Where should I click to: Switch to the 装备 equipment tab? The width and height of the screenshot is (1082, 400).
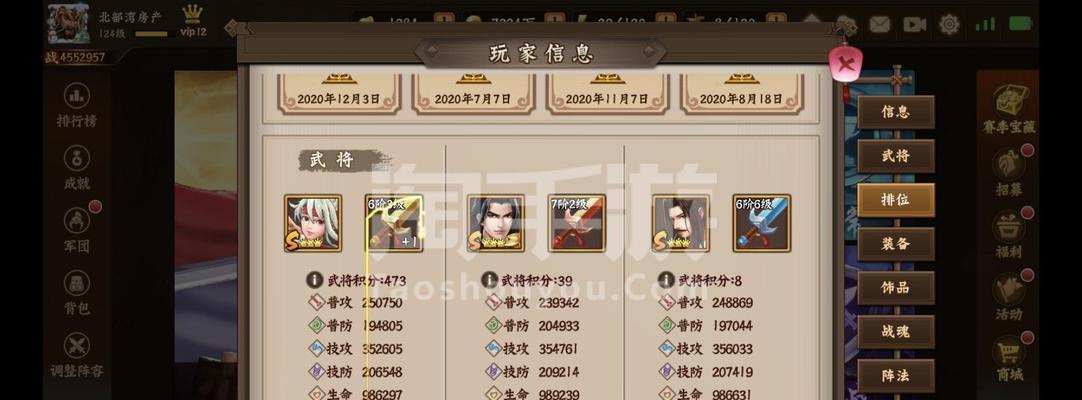tap(896, 244)
